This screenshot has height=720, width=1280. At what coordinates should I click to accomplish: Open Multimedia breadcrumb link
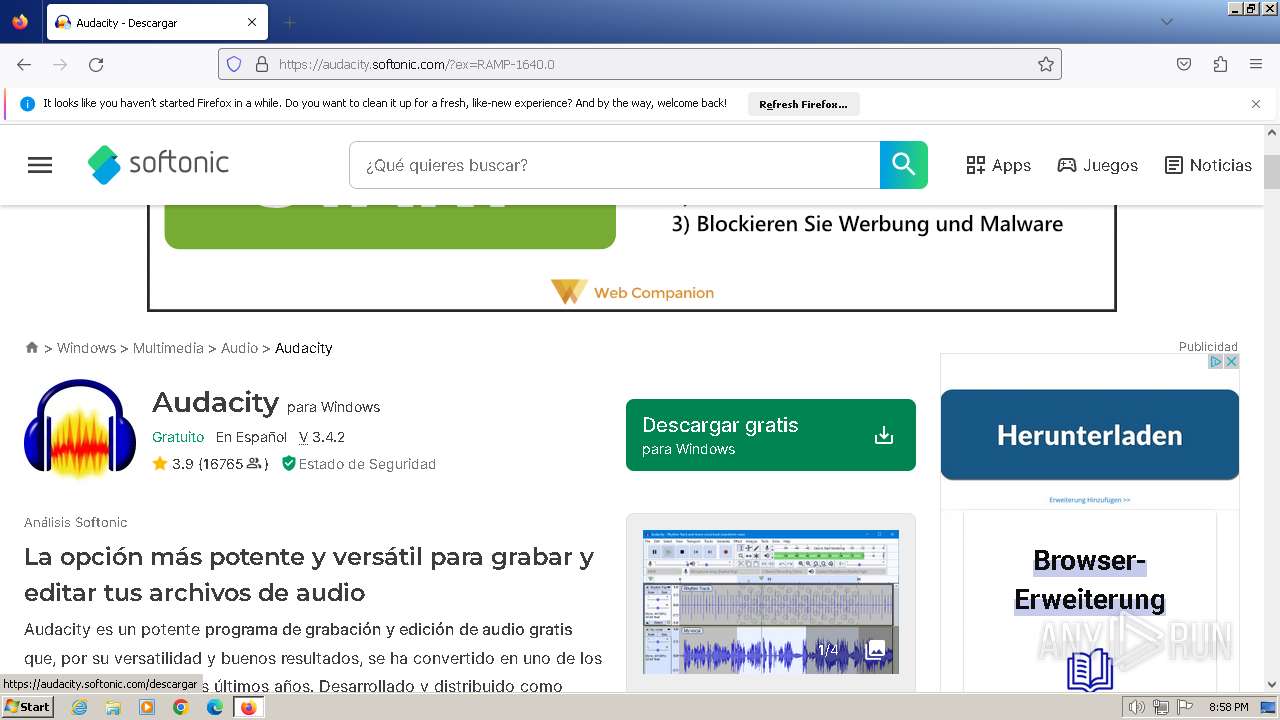168,348
